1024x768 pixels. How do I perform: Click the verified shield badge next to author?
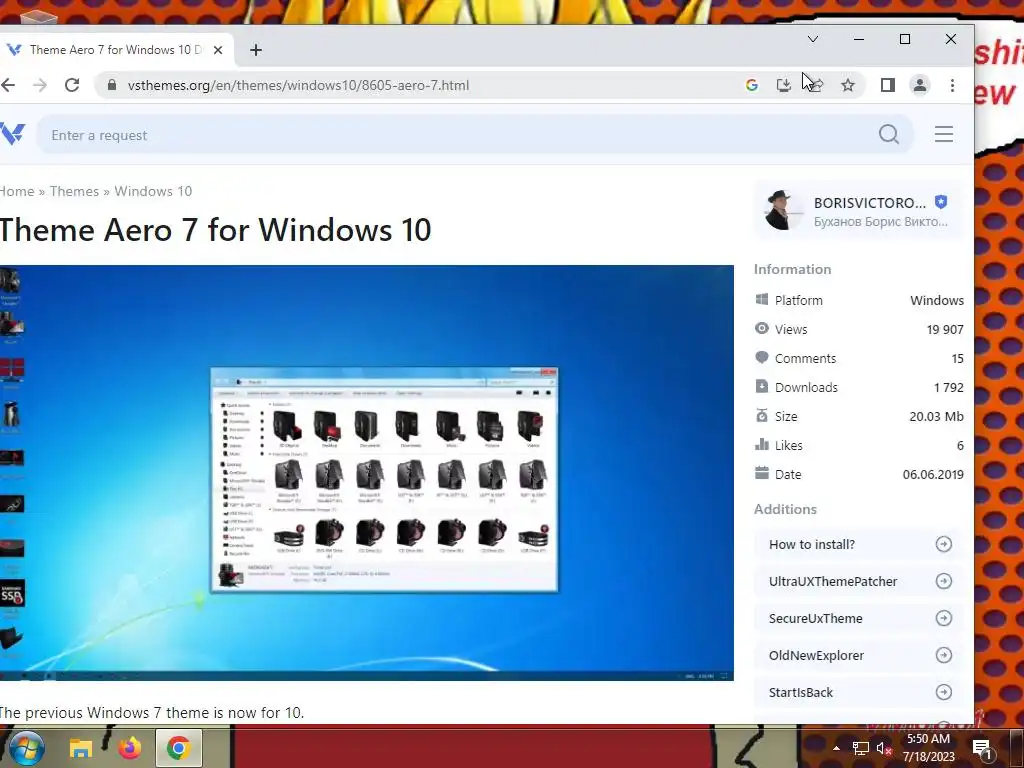click(x=940, y=202)
